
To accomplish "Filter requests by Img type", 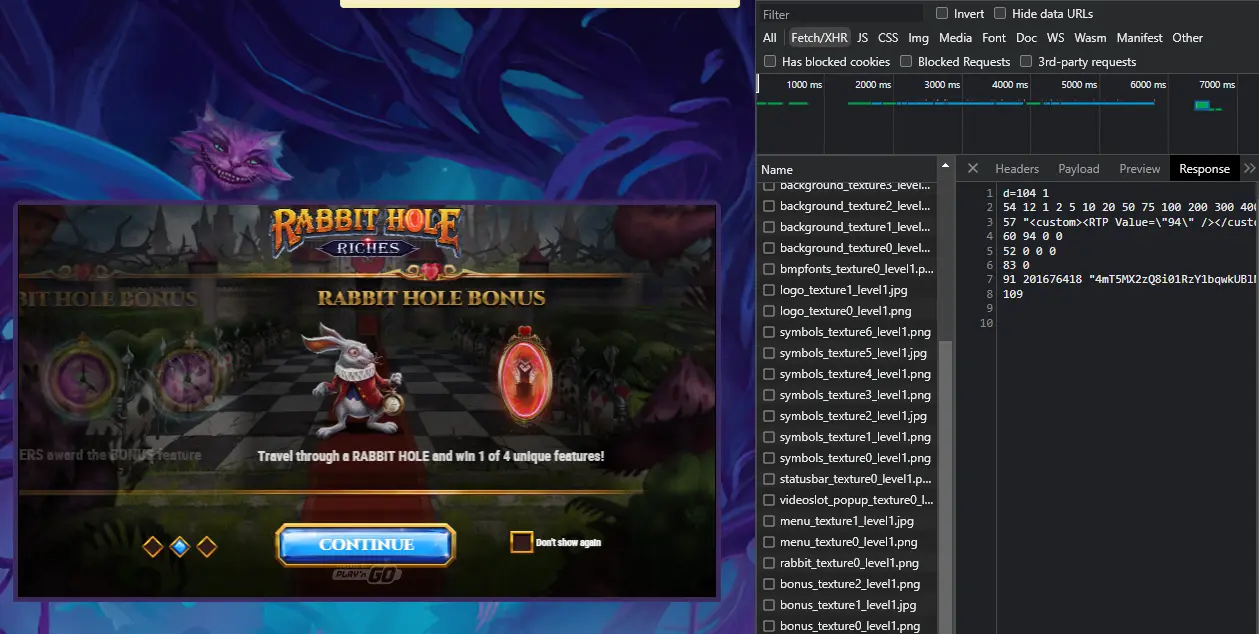I will (x=918, y=38).
